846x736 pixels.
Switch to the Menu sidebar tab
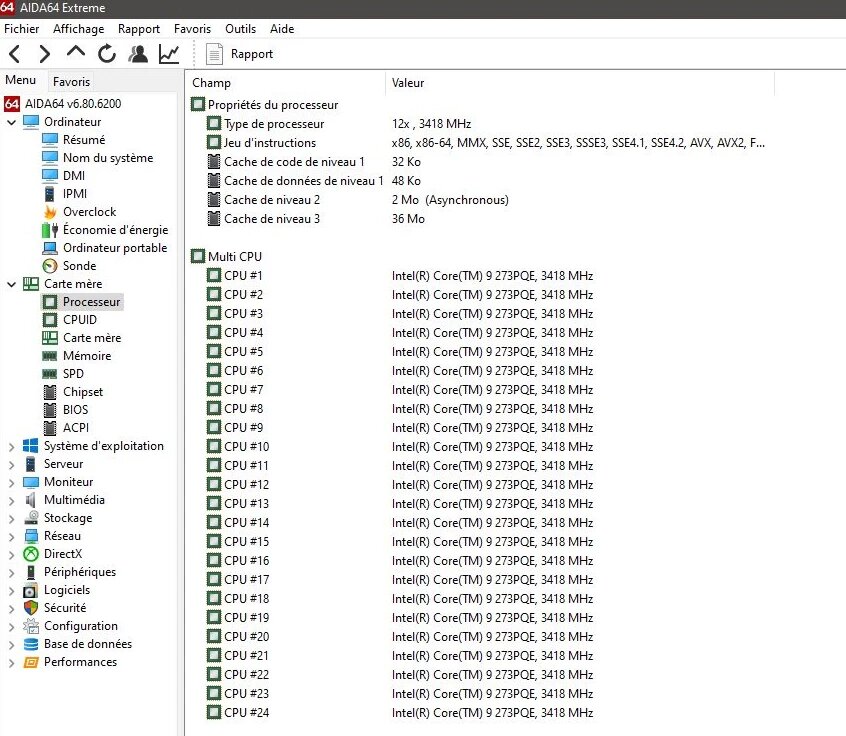21,80
